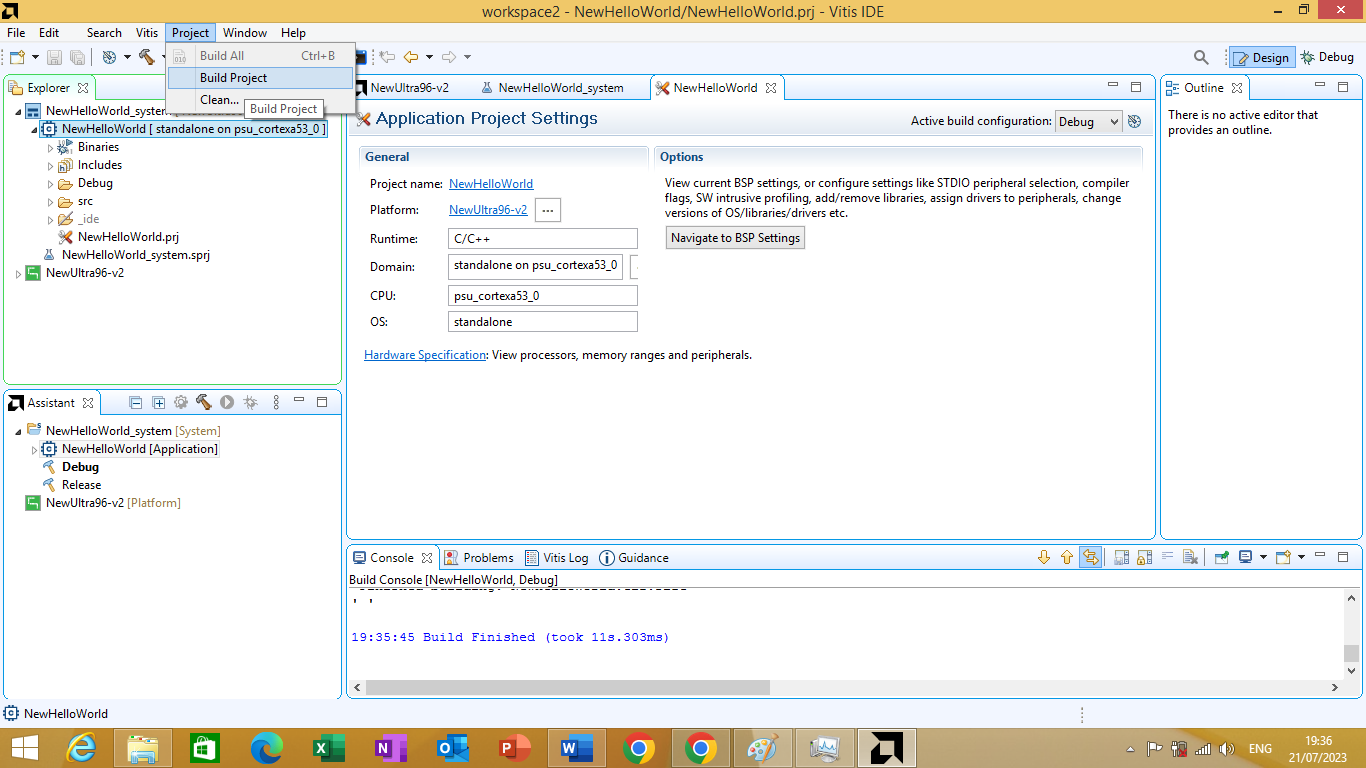The image size is (1366, 768).
Task: Click the Save All toolbar icon
Action: click(x=76, y=57)
